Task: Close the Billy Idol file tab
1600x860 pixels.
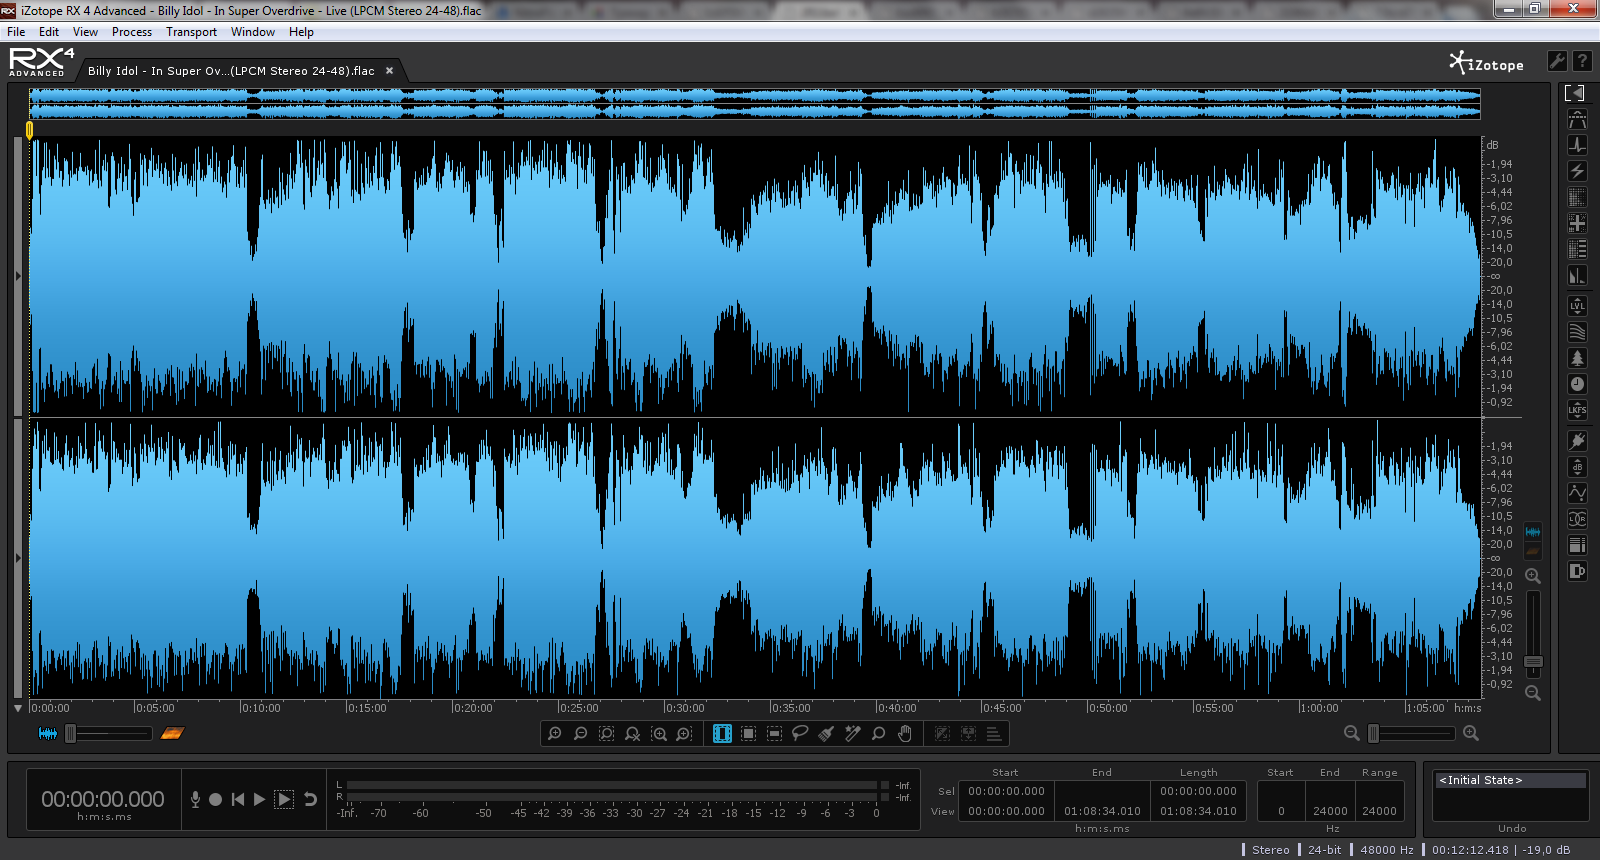Action: [x=390, y=71]
